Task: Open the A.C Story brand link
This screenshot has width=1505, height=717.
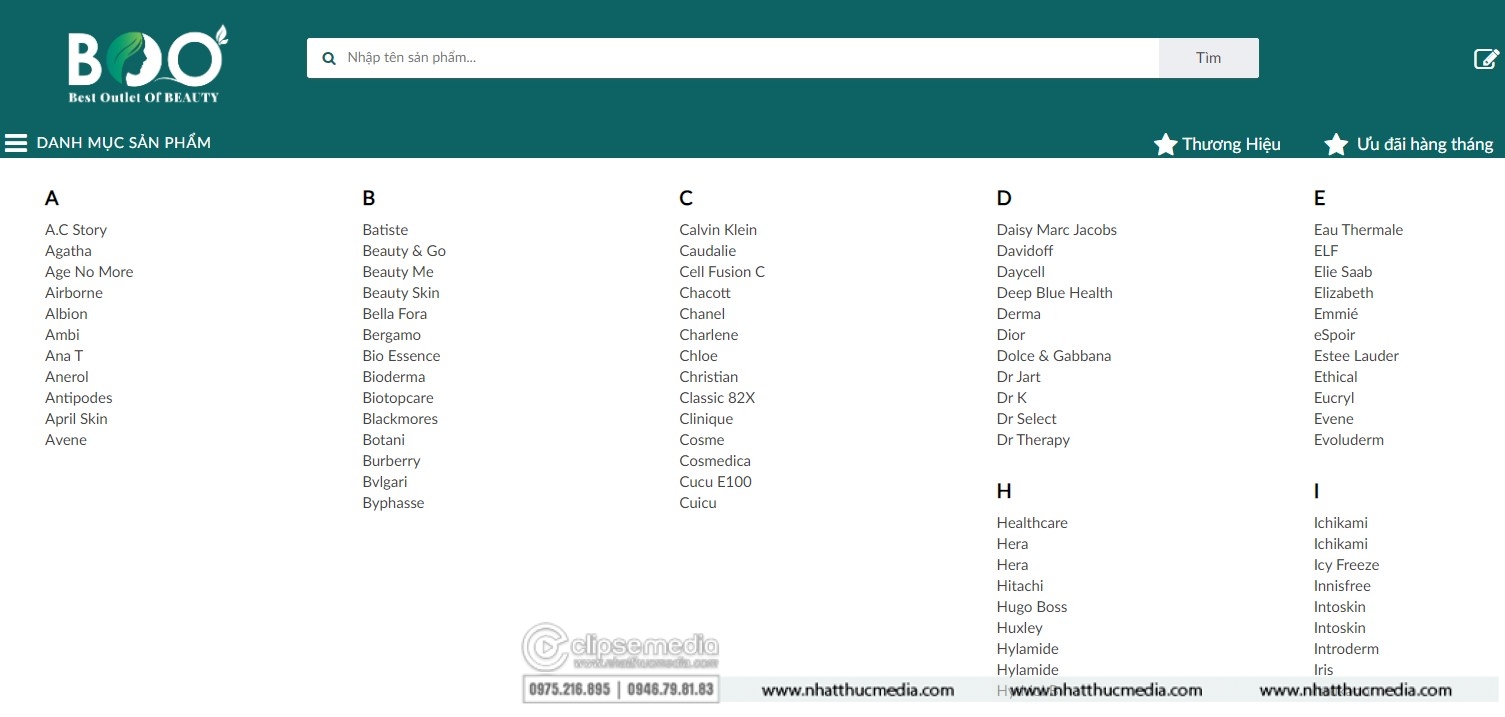Action: pyautogui.click(x=76, y=230)
